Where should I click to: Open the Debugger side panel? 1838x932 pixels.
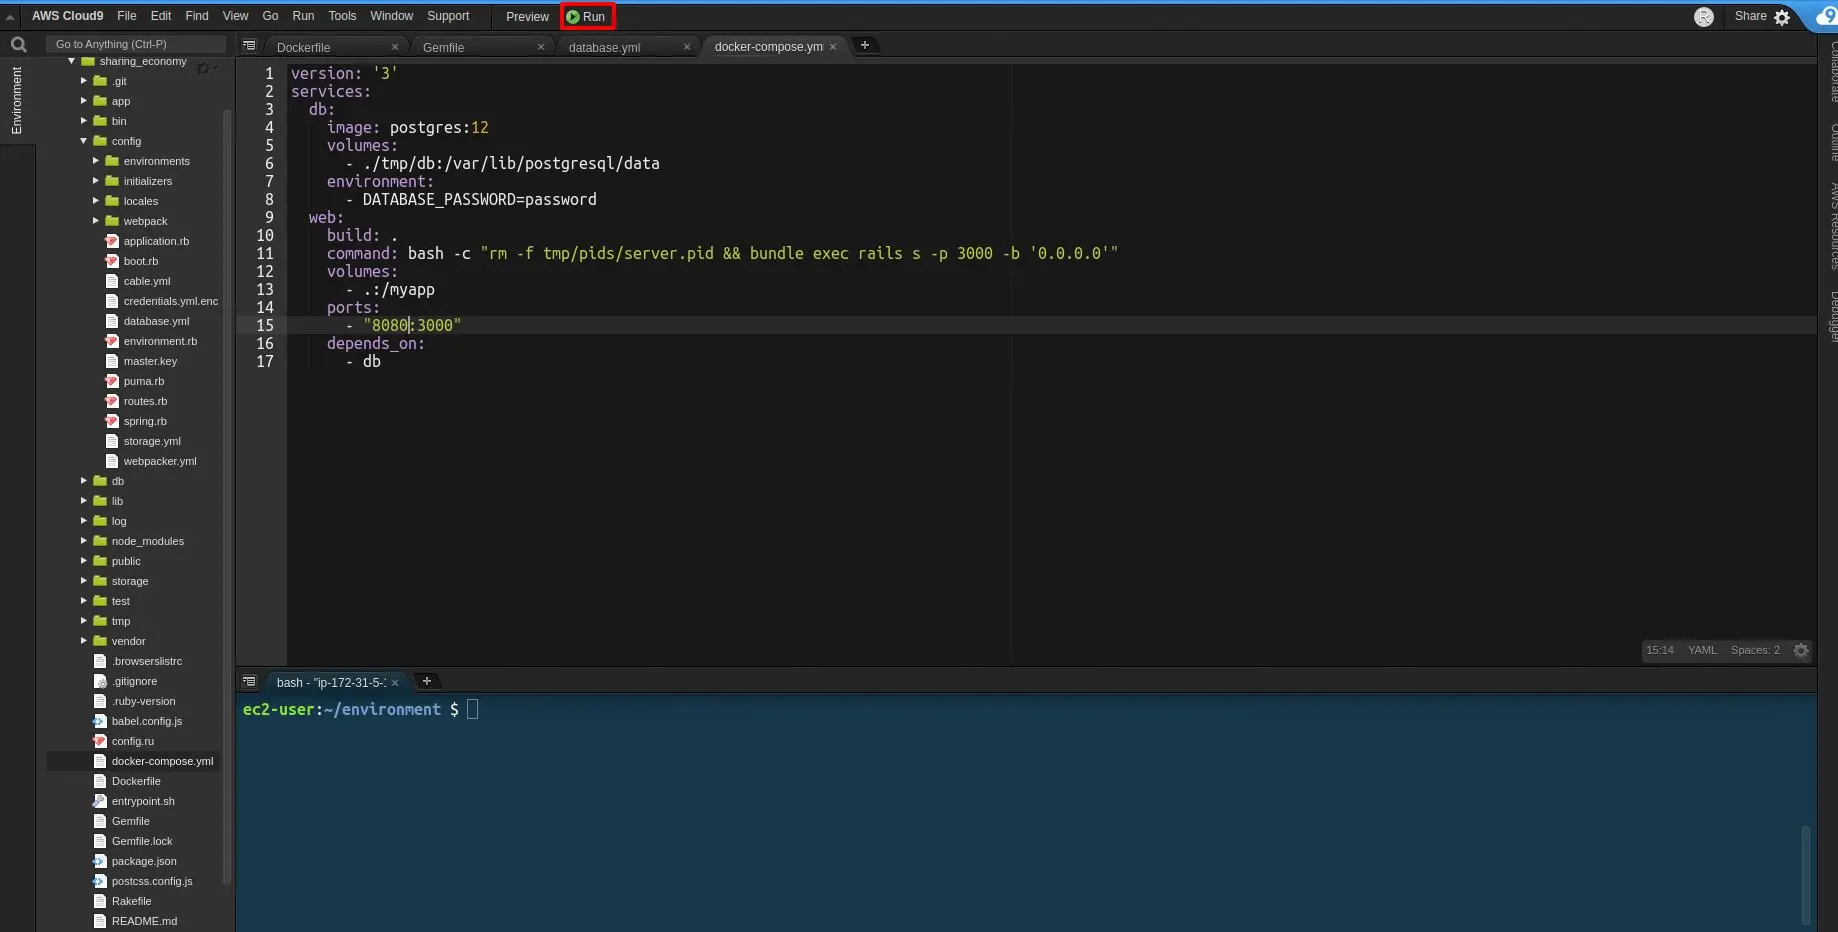[1833, 316]
